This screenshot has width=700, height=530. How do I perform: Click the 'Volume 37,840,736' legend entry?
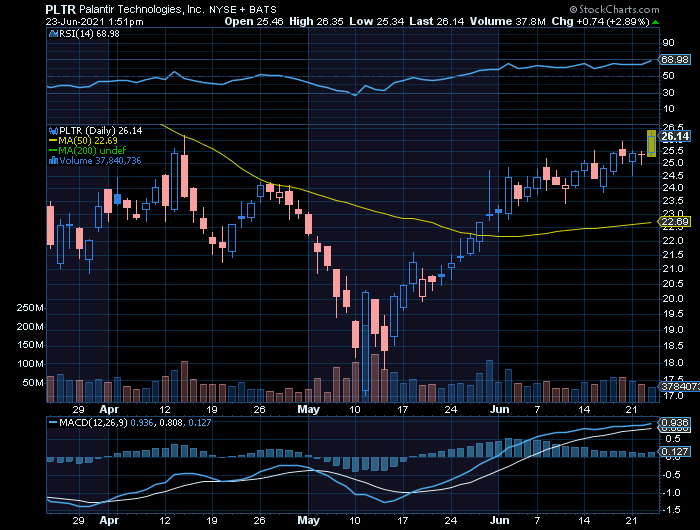tap(100, 161)
